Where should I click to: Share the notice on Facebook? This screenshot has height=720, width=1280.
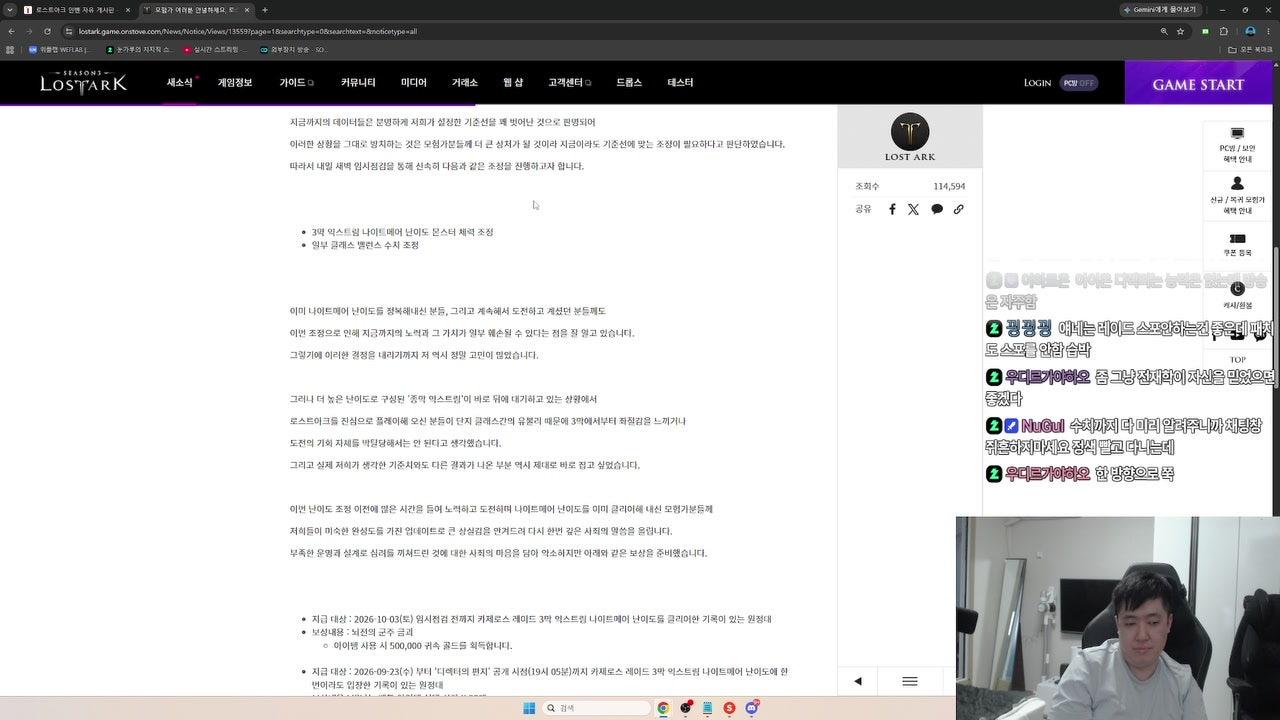point(892,209)
